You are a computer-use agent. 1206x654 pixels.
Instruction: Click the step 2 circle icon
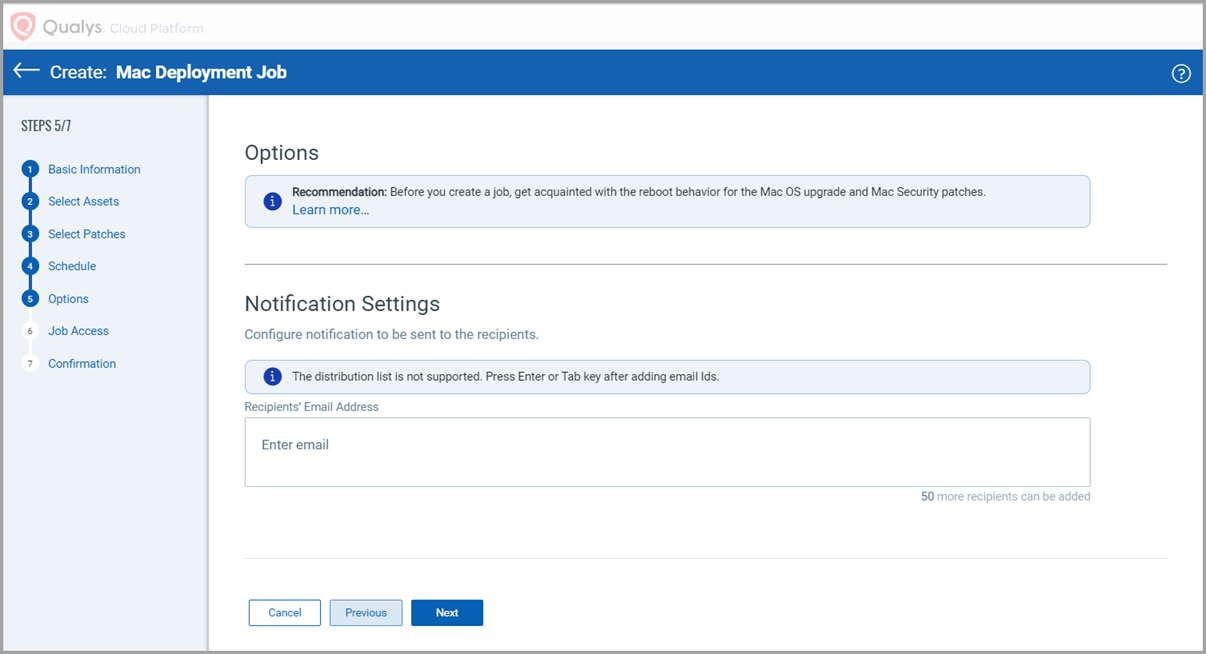point(30,202)
